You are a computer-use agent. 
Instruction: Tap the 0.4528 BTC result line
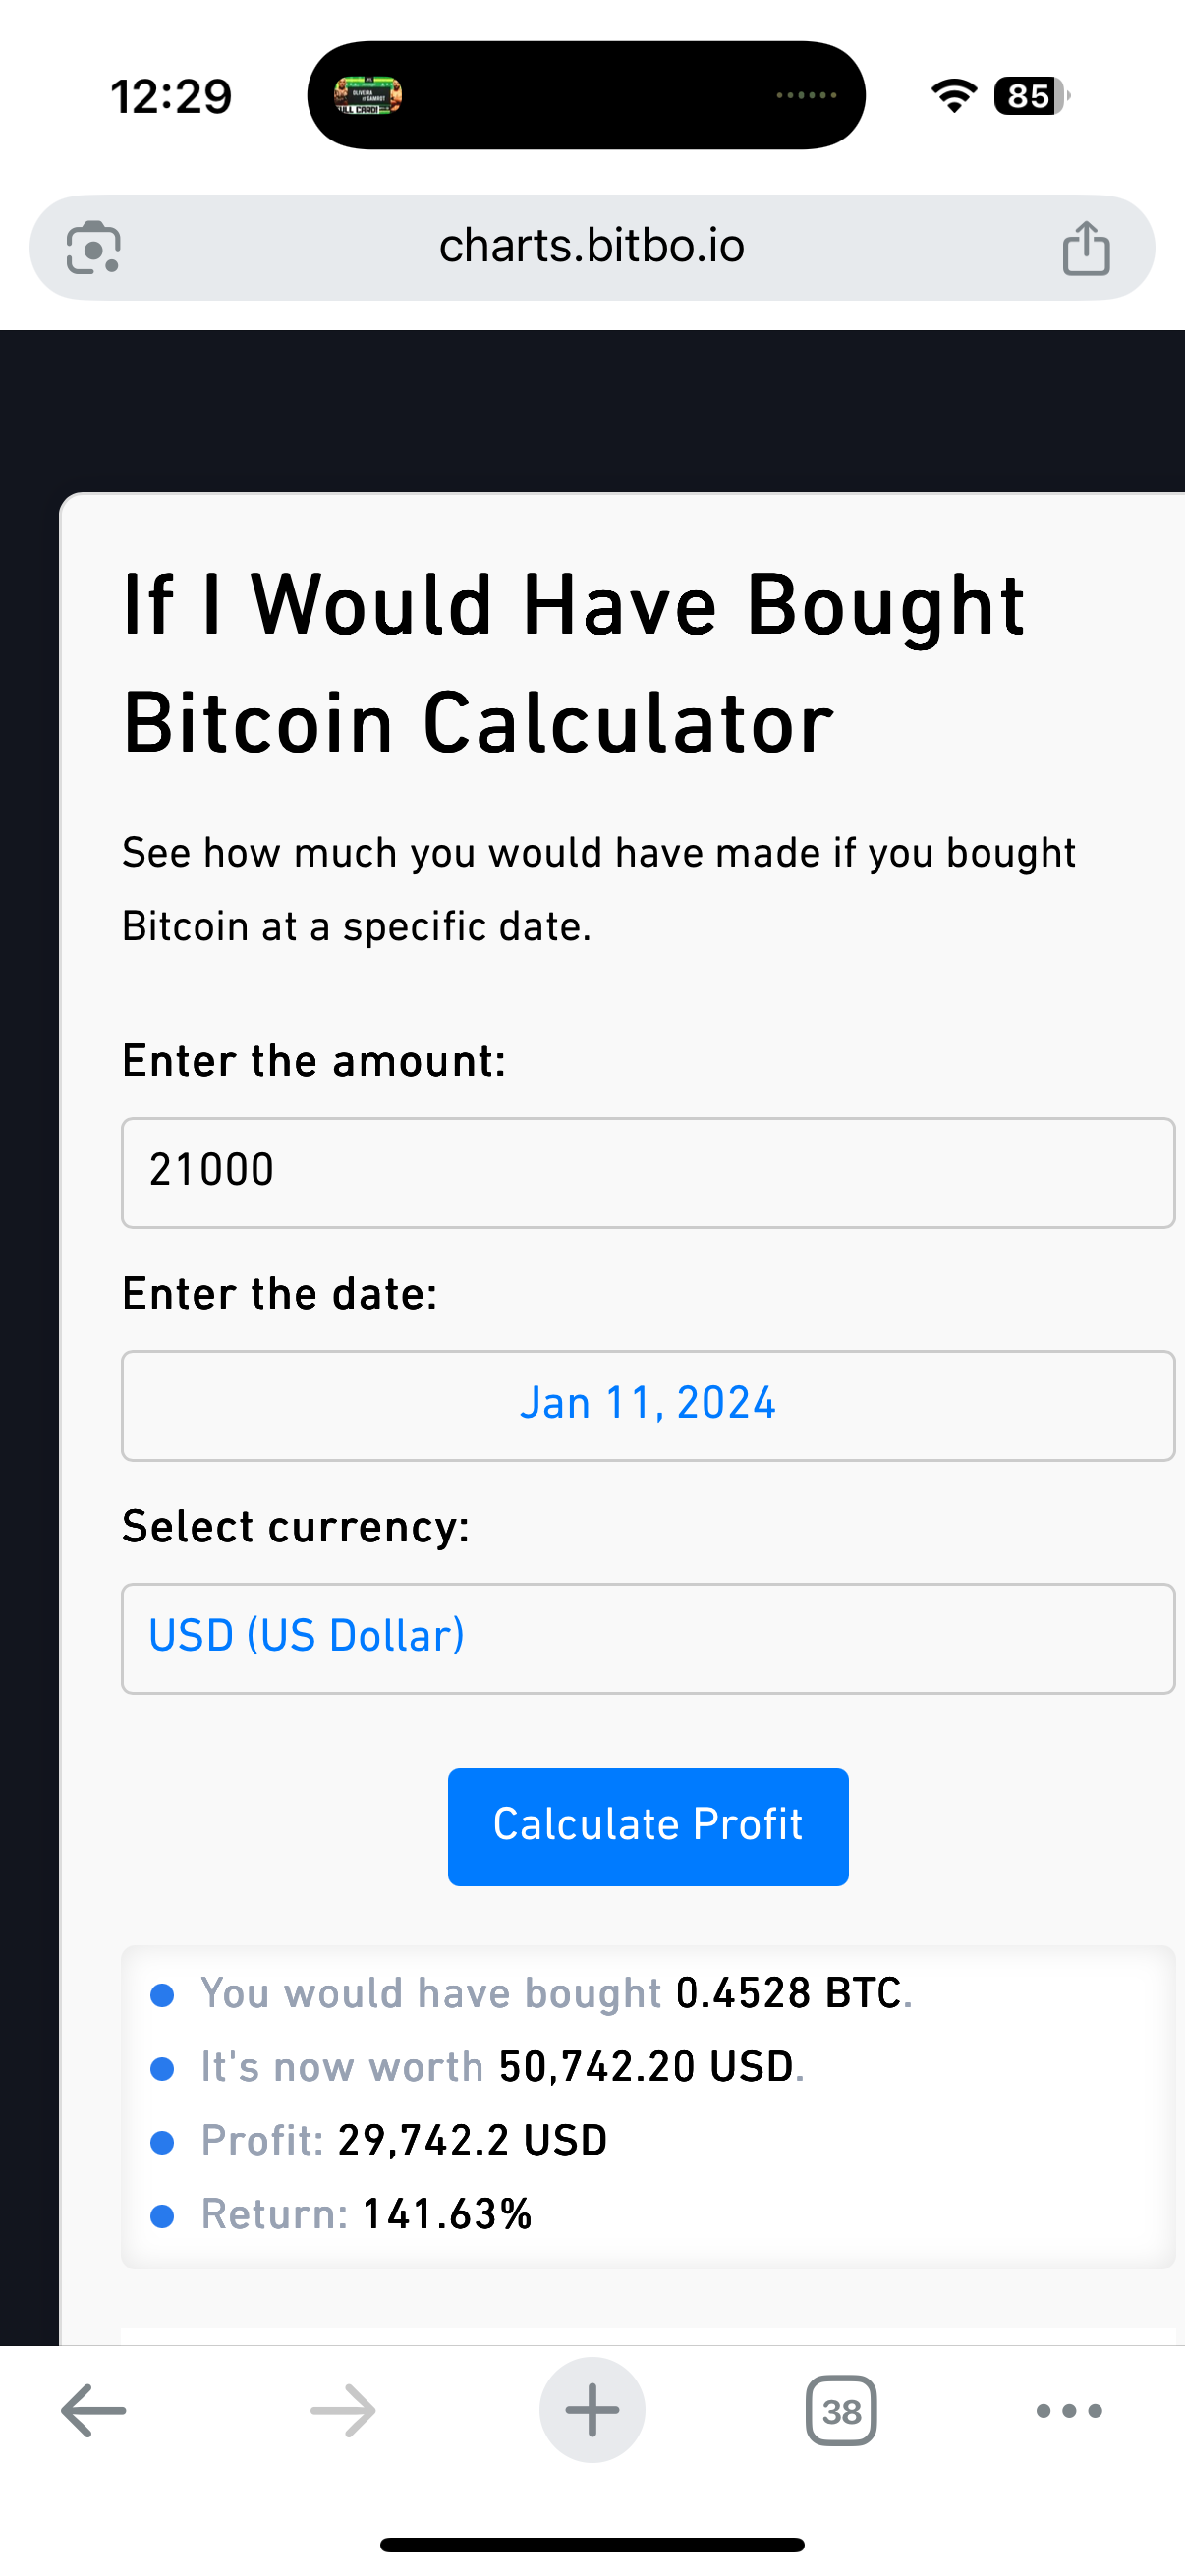coord(556,1993)
